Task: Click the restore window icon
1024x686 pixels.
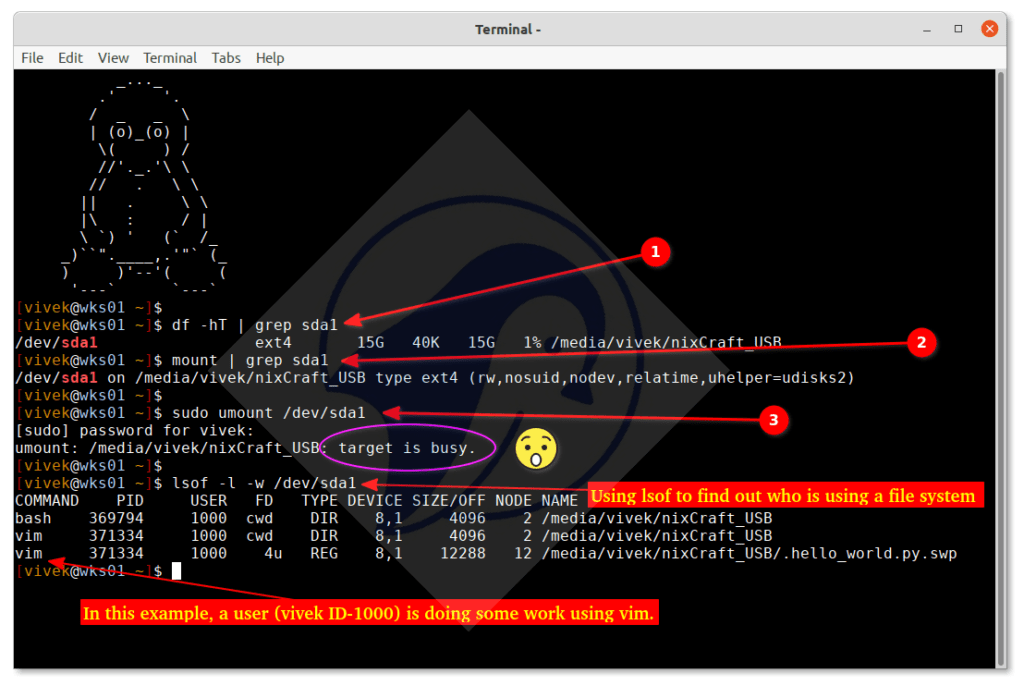Action: coord(957,28)
